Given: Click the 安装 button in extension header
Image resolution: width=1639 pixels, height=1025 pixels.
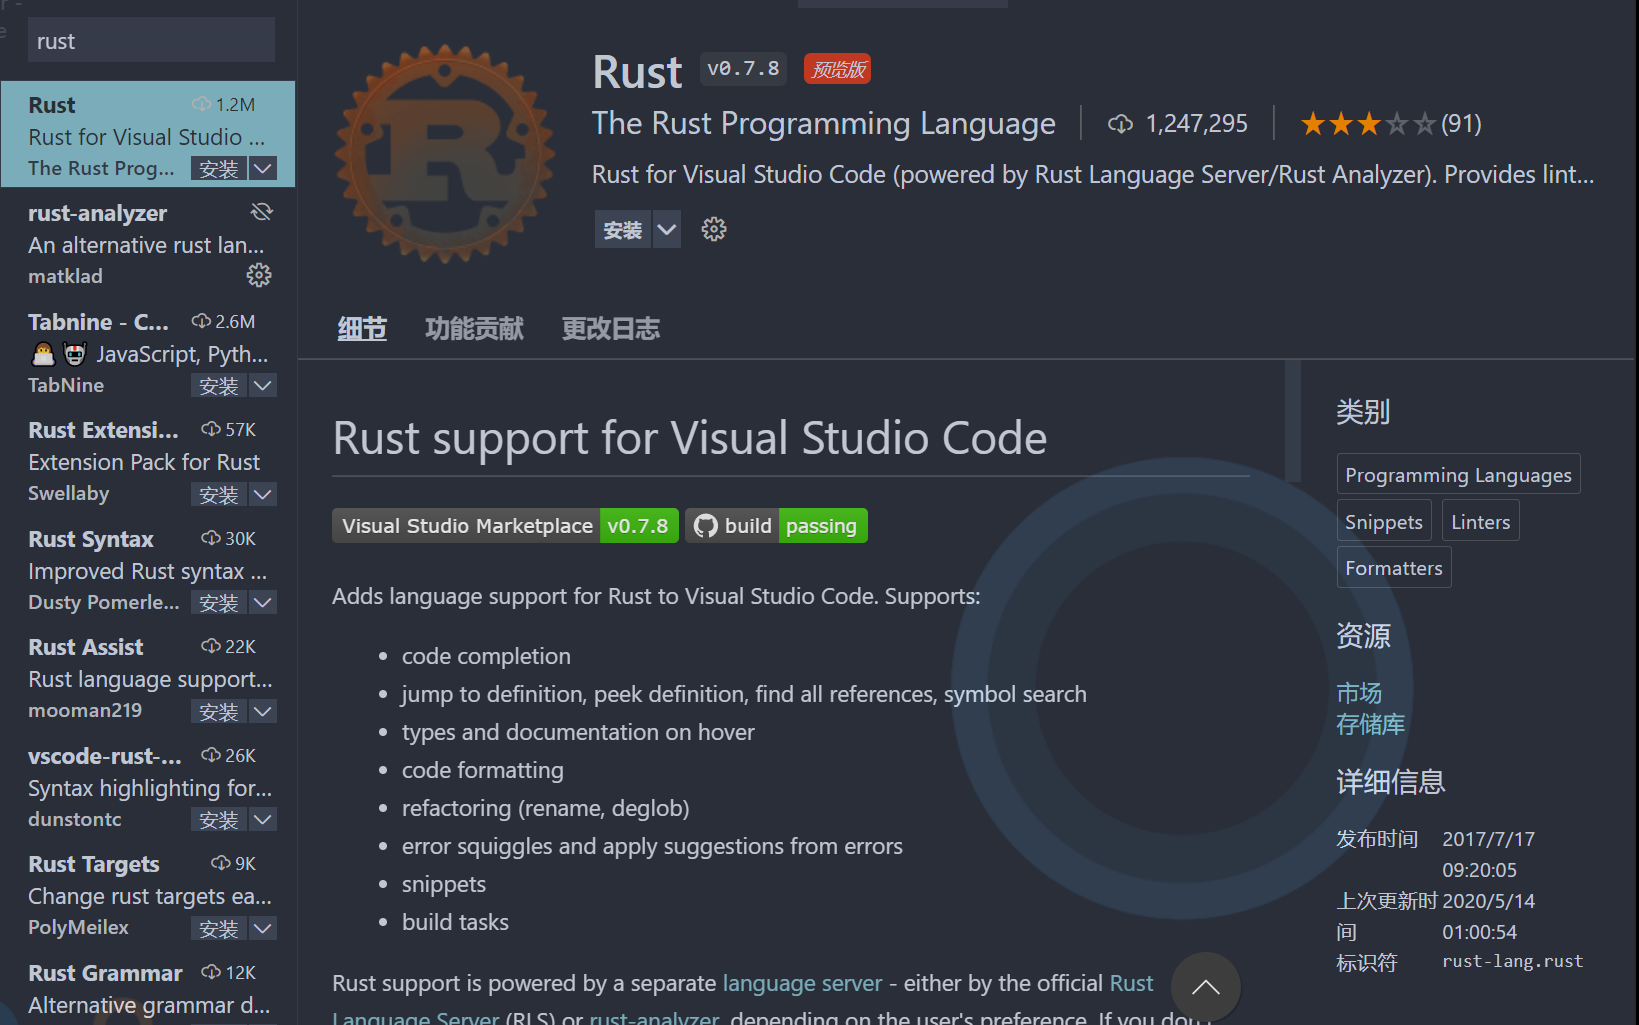Looking at the screenshot, I should click(x=623, y=230).
